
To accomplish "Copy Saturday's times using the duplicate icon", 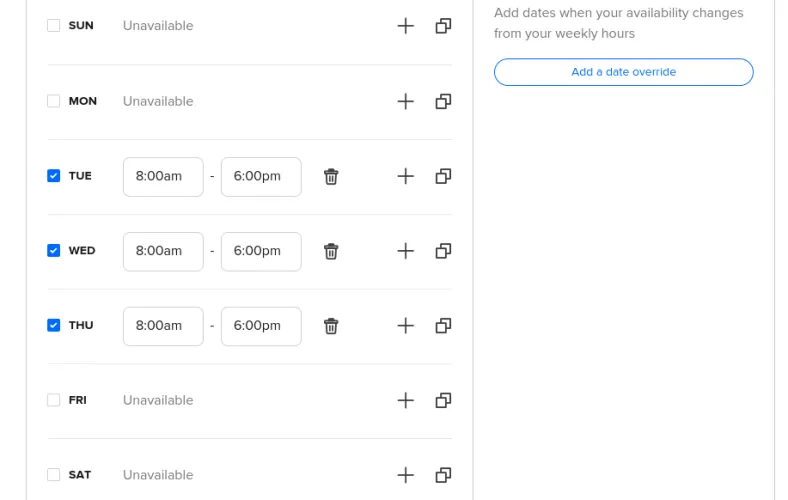I will click(x=443, y=475).
